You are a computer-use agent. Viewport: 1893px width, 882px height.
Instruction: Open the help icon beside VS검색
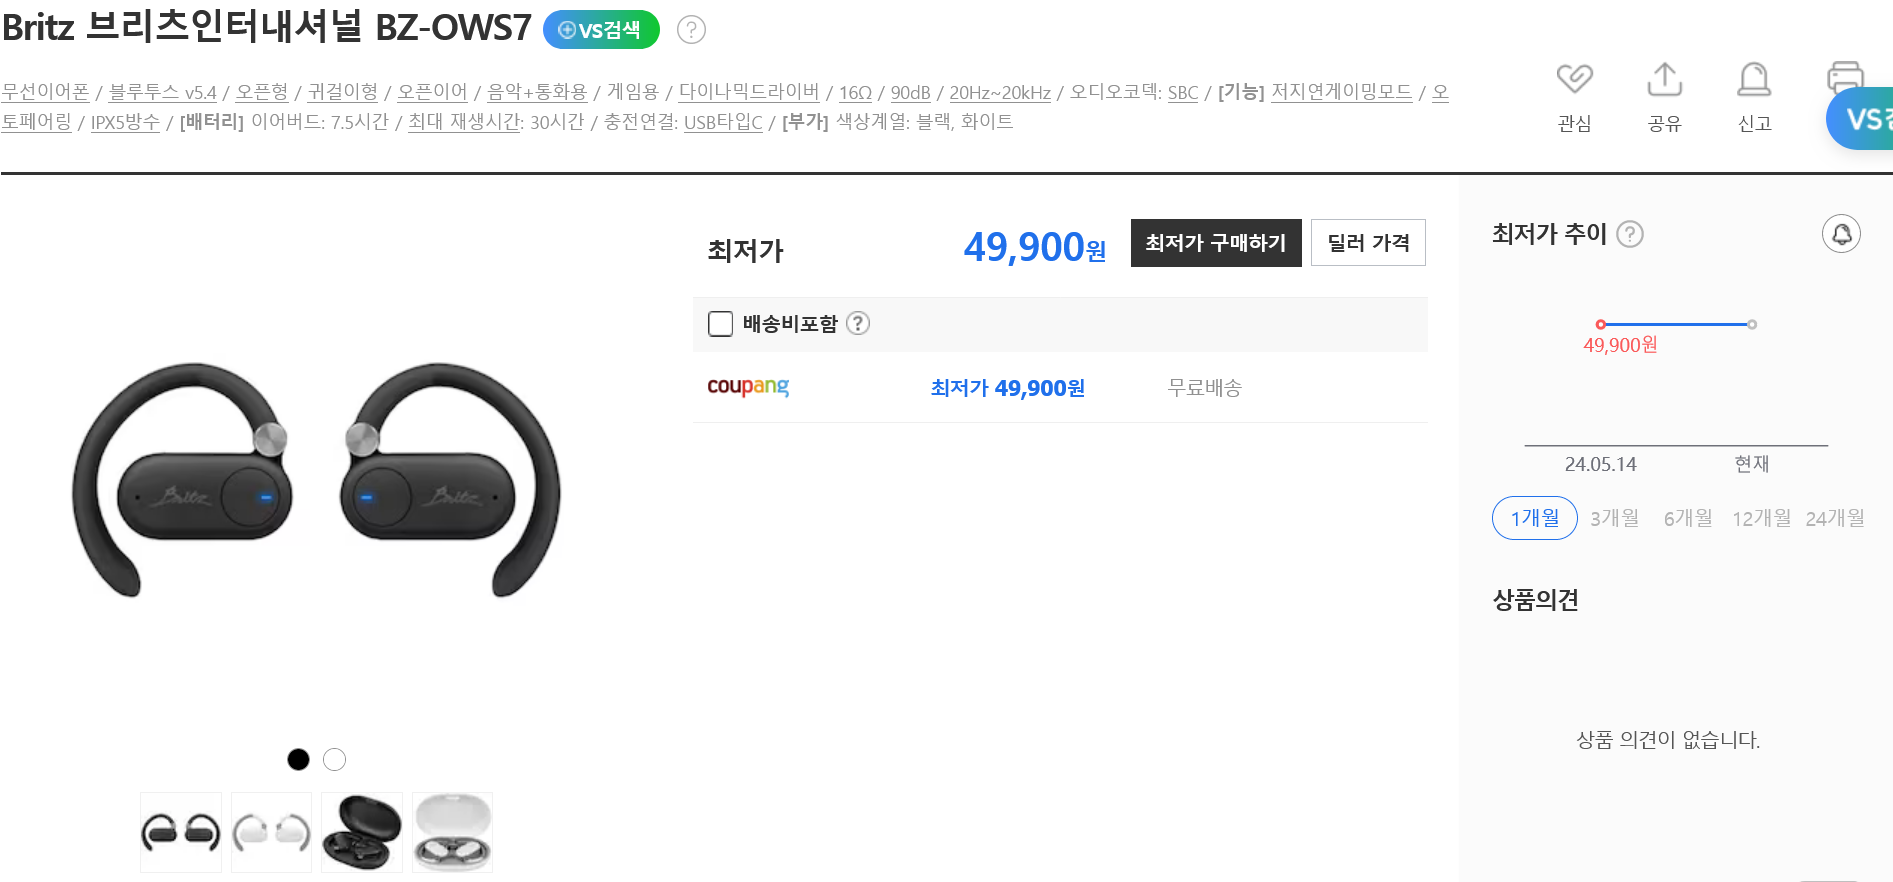point(691,30)
